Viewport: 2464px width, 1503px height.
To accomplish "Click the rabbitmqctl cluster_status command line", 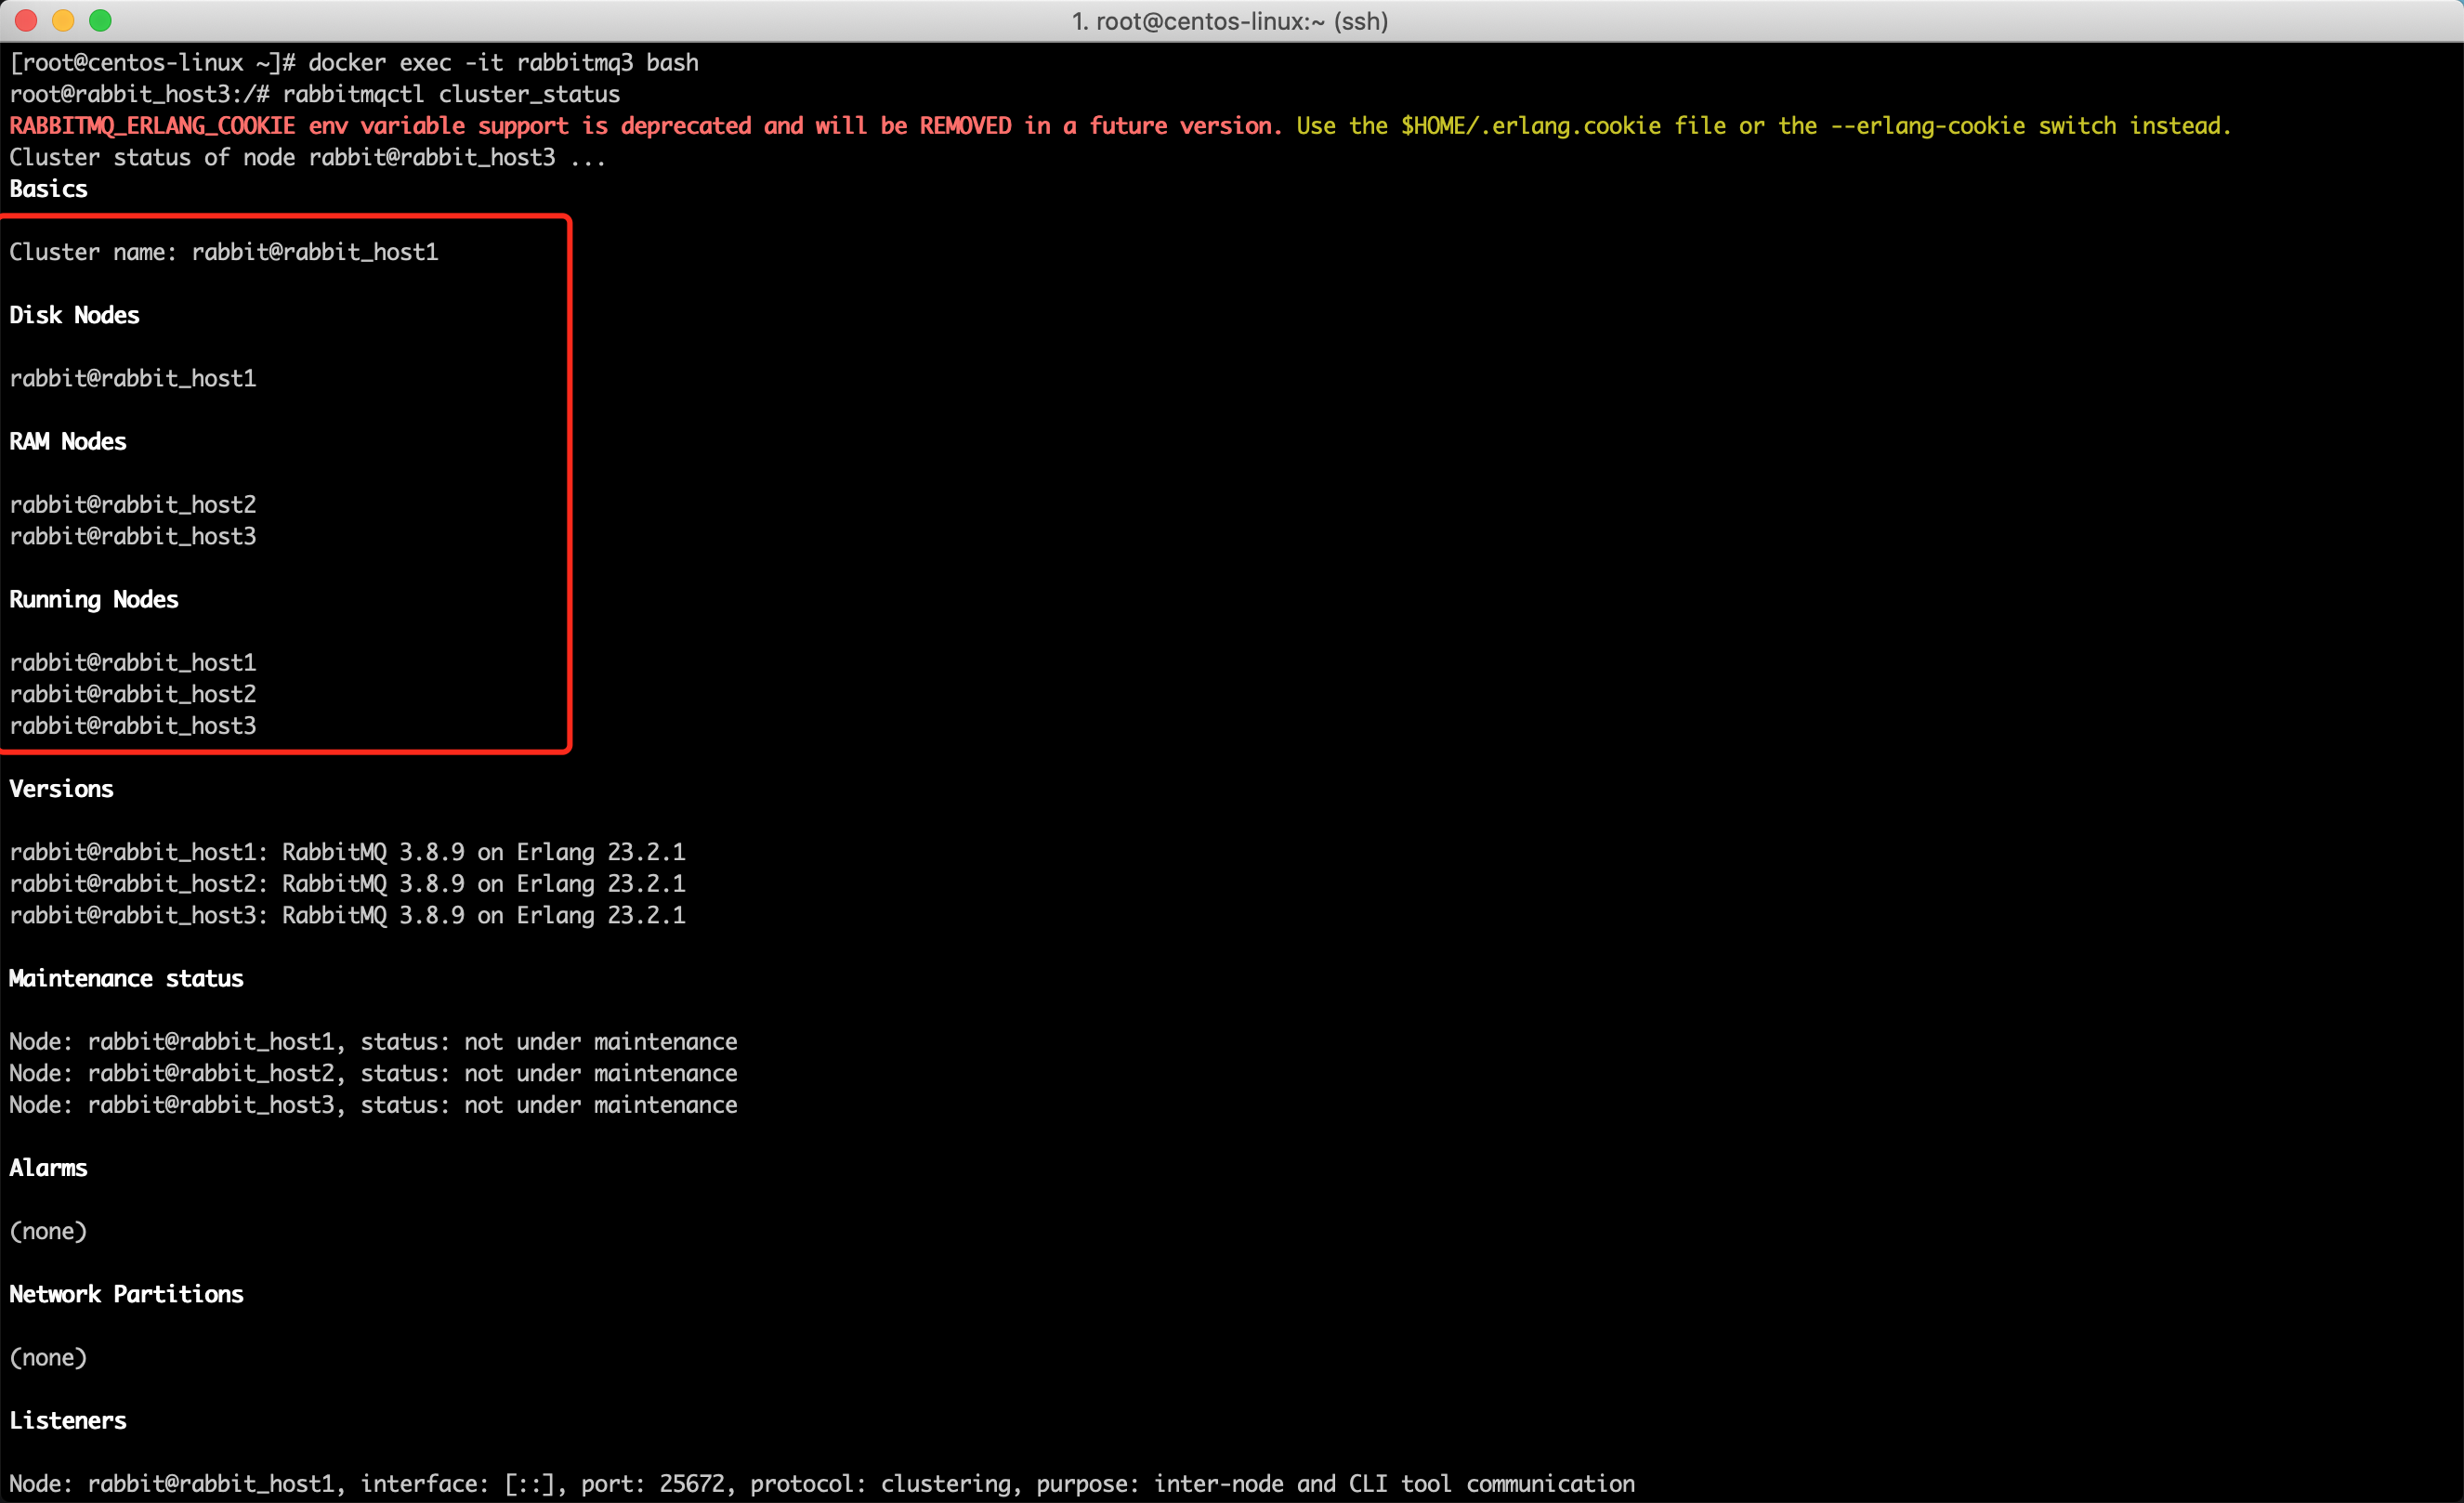I will coord(451,95).
